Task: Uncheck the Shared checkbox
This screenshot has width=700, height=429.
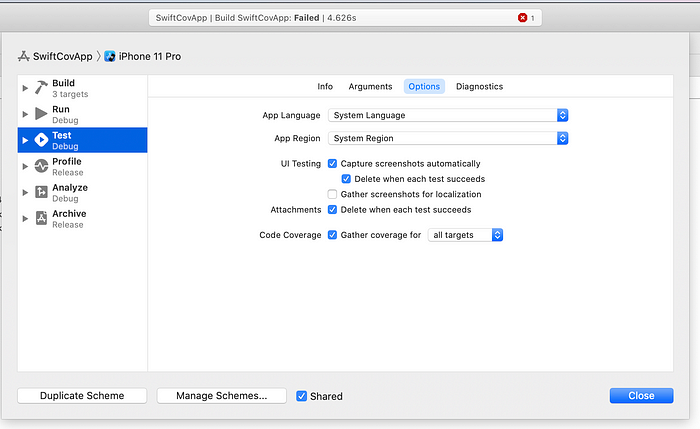Action: [301, 396]
